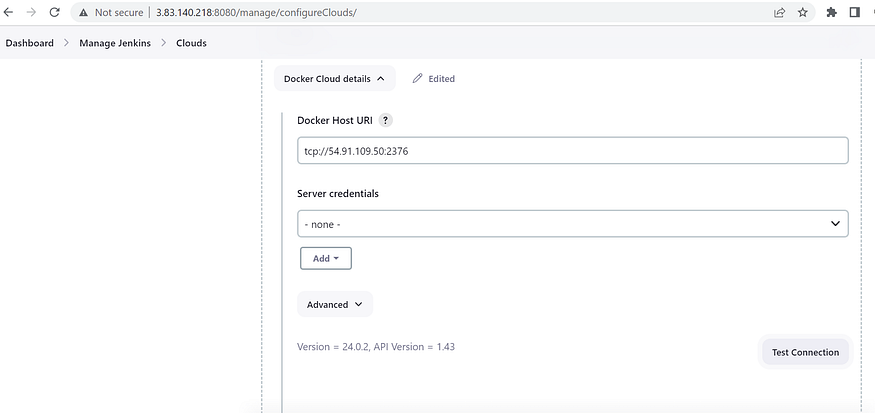This screenshot has height=413, width=875.
Task: Collapse the Docker Cloud details section
Action: 334,79
